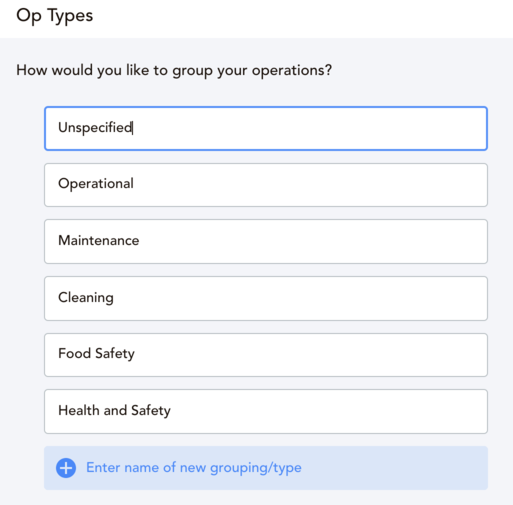Select the Operational grouping field
This screenshot has height=505, width=513.
click(x=266, y=185)
